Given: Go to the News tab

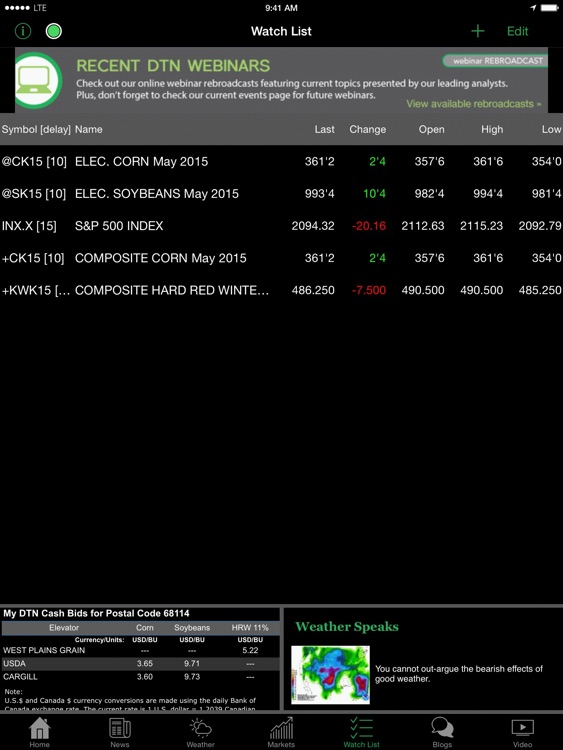Looking at the screenshot, I should [x=120, y=732].
